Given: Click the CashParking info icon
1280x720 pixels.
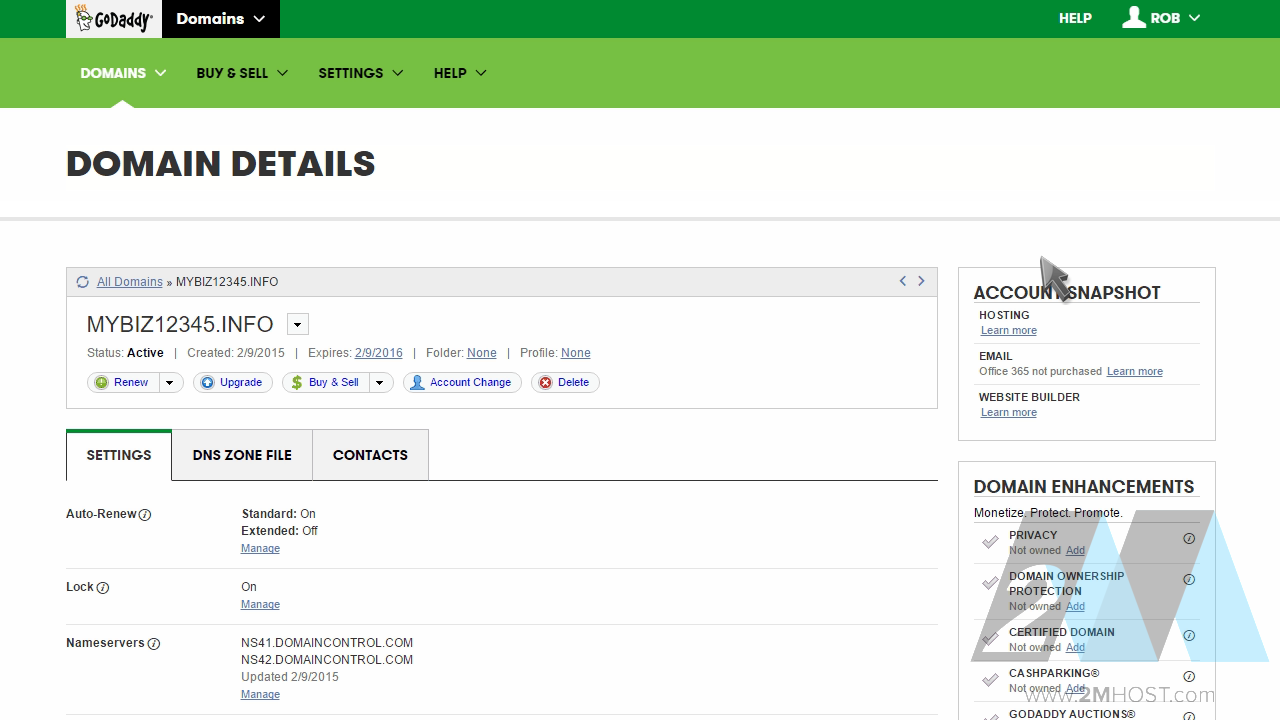Looking at the screenshot, I should [x=1189, y=676].
